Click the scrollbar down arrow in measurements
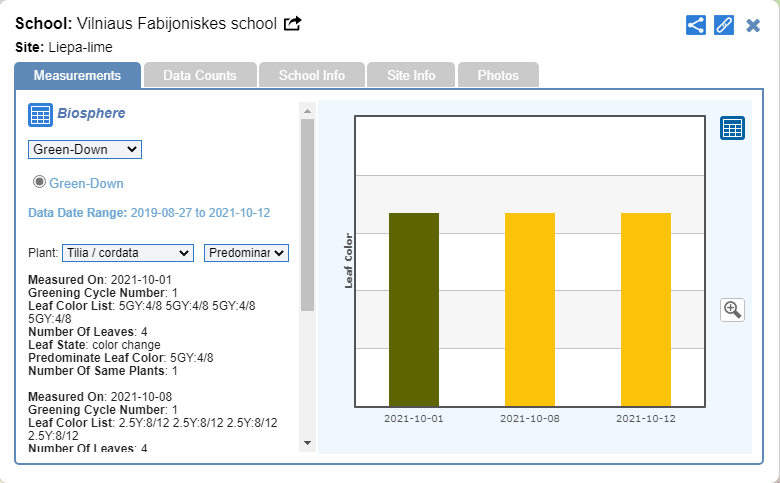Image resolution: width=780 pixels, height=483 pixels. click(307, 442)
